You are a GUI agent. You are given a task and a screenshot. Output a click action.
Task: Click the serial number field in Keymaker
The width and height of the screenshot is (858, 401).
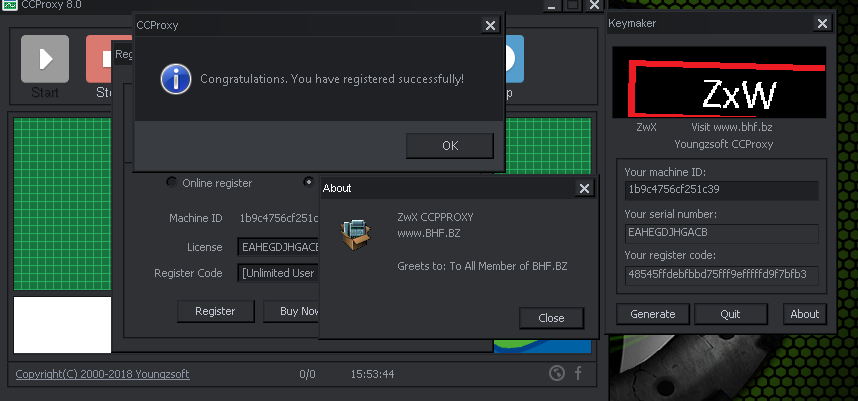[722, 233]
